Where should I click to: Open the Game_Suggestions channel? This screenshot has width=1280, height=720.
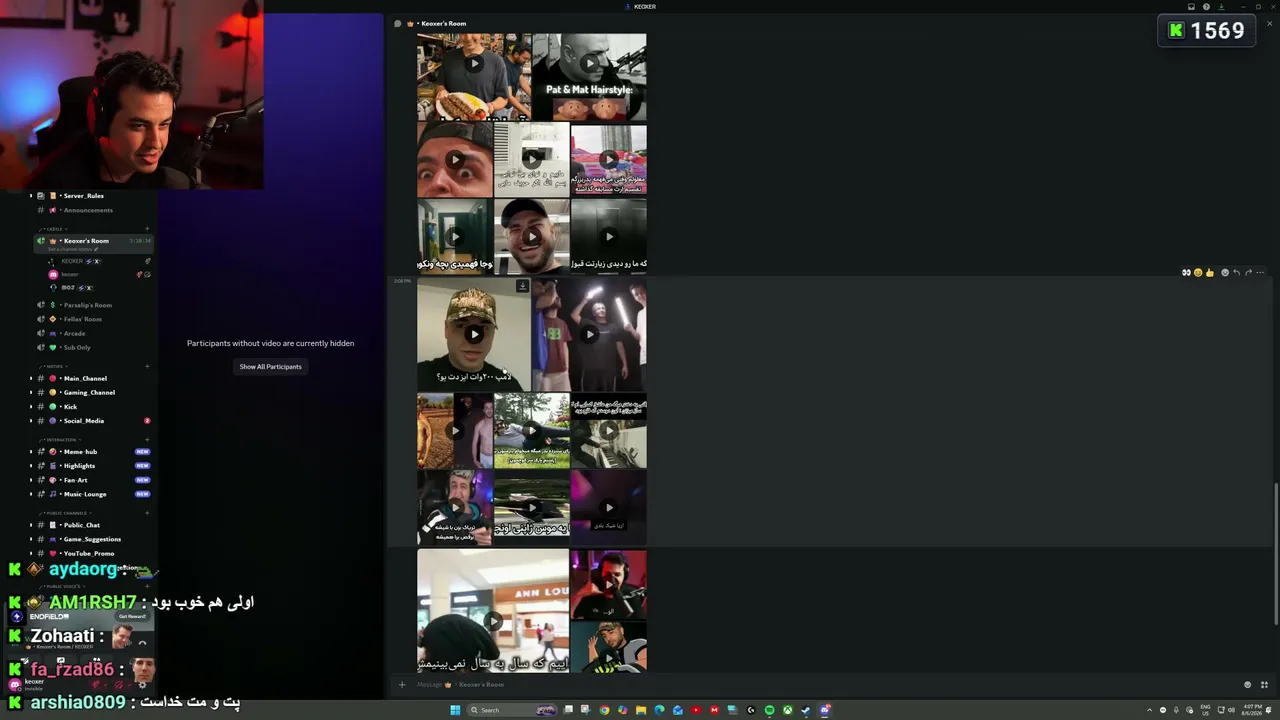92,539
